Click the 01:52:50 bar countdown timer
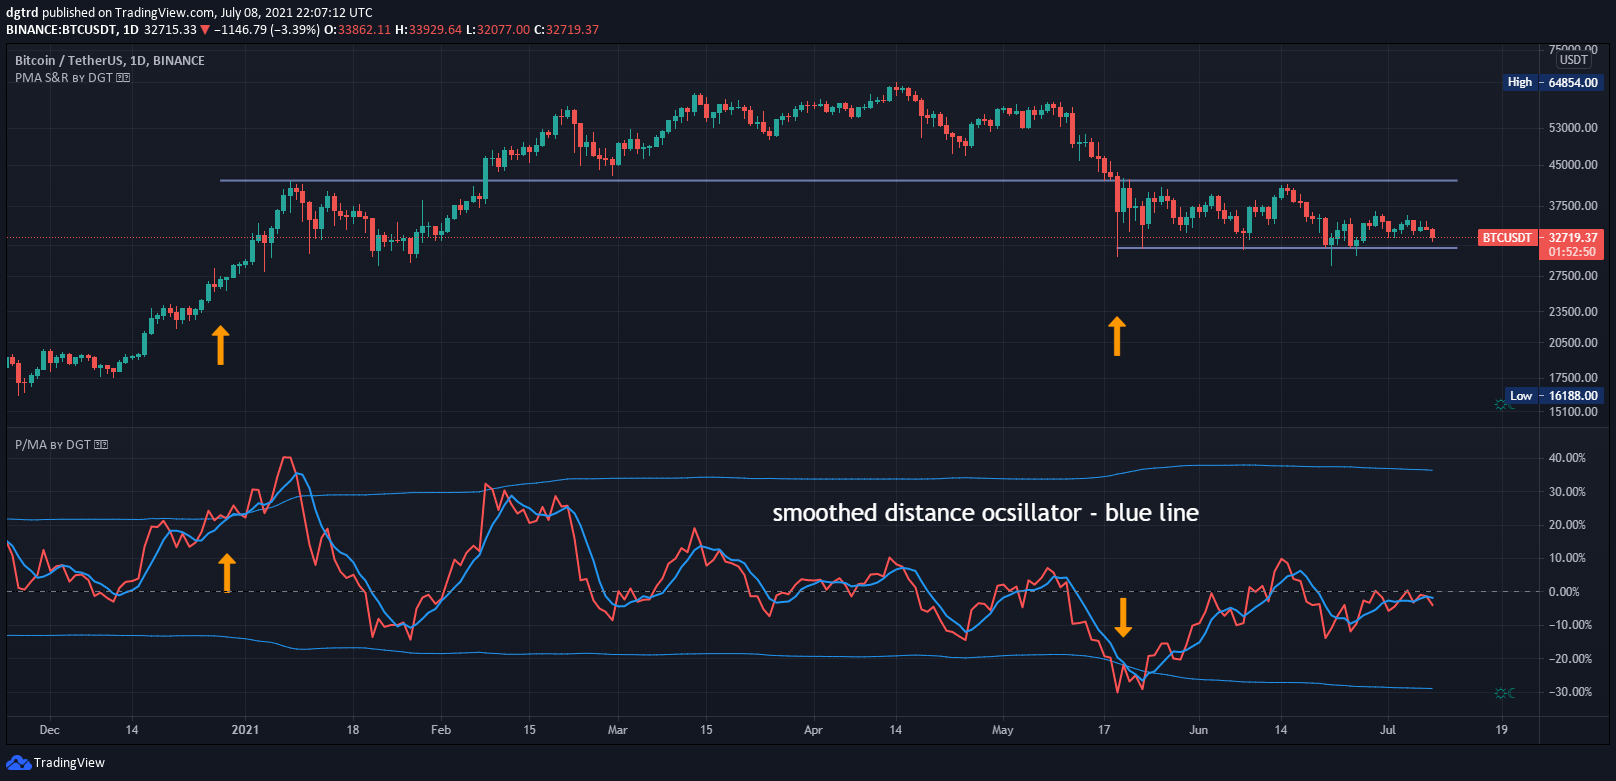The height and width of the screenshot is (781, 1616). 1573,252
